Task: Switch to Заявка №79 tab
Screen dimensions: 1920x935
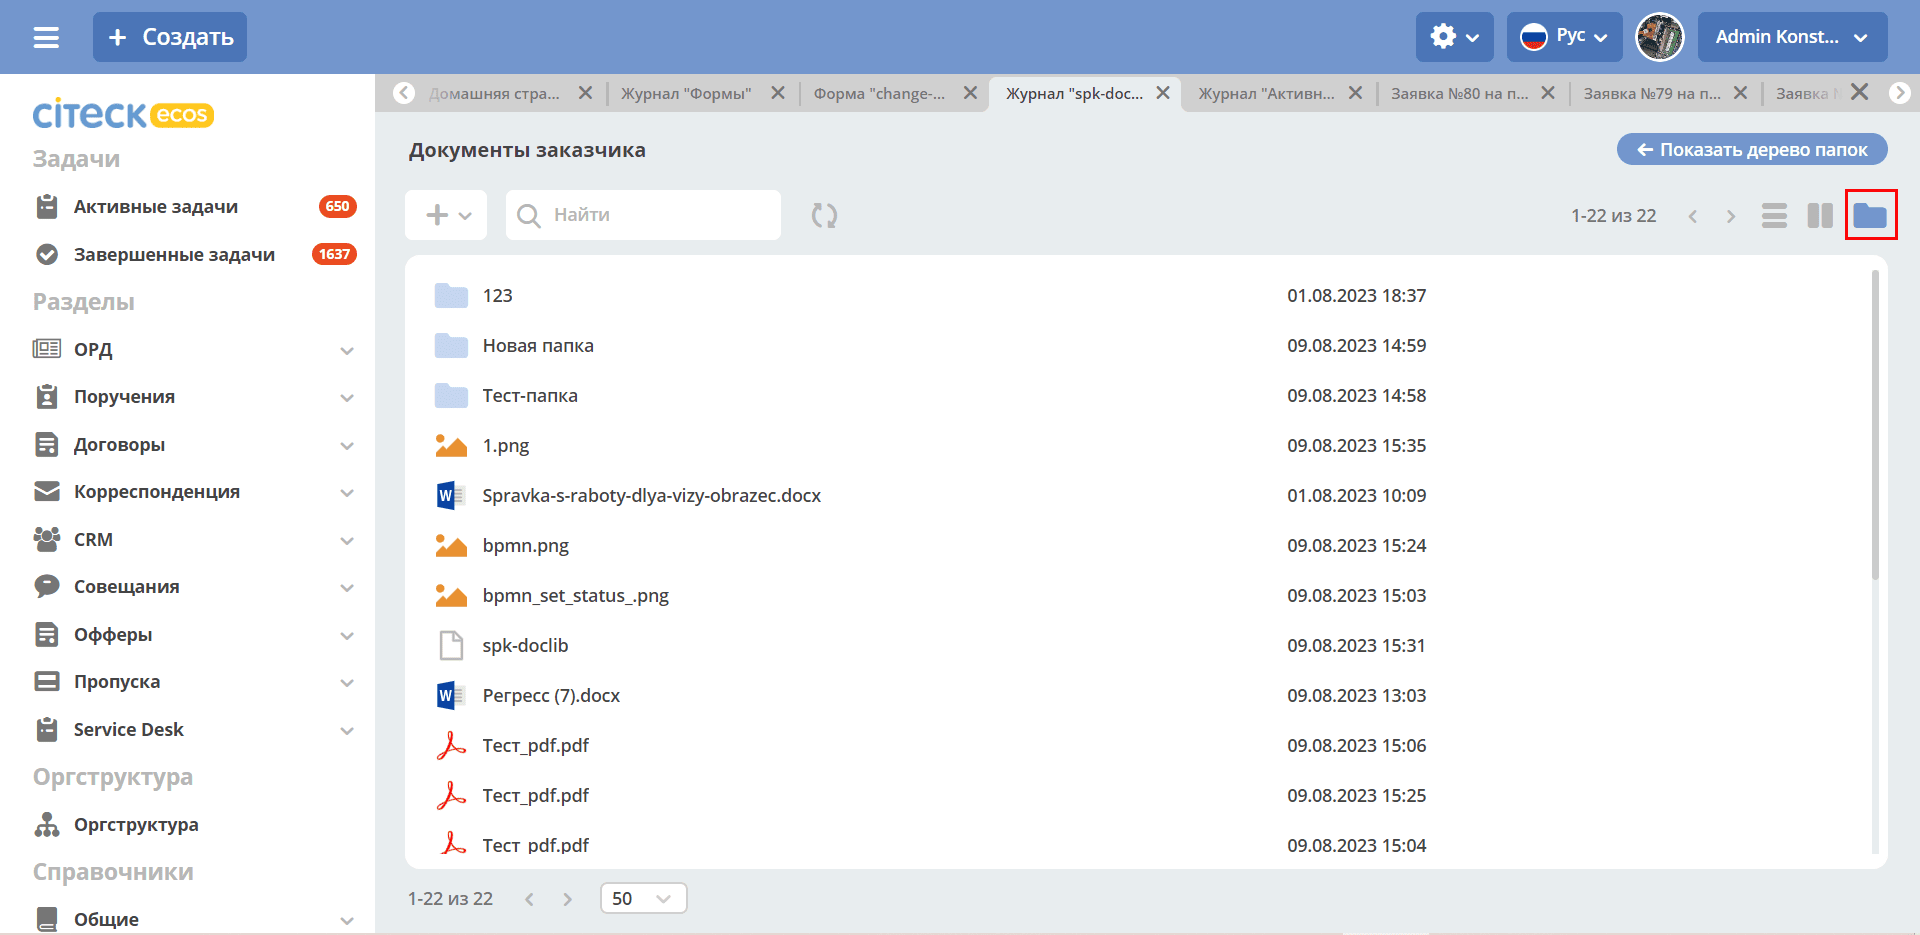Action: [x=1652, y=93]
